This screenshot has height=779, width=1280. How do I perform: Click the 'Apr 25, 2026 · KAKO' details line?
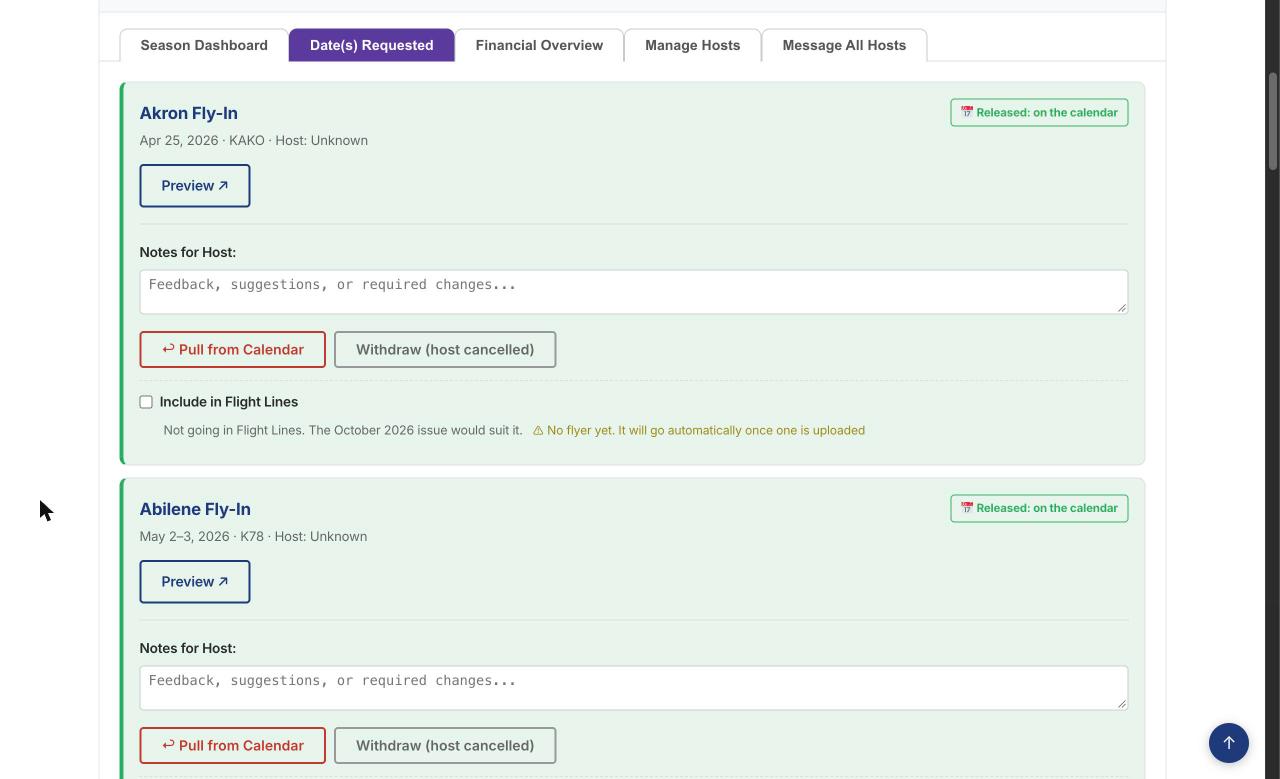coord(254,140)
